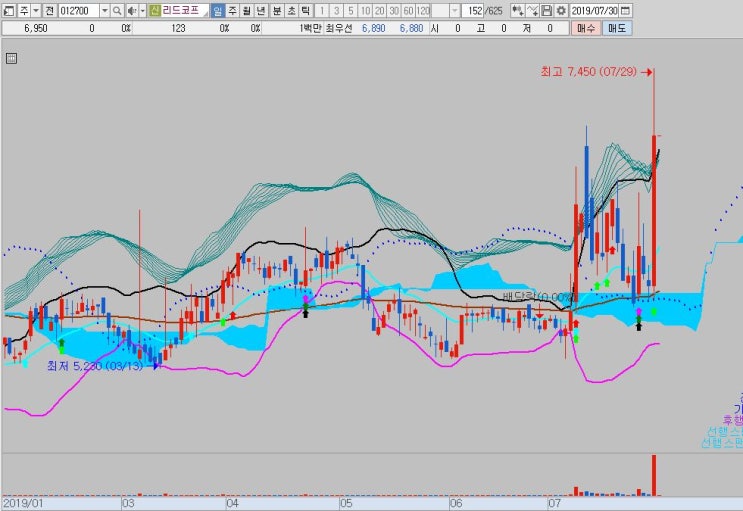This screenshot has width=743, height=511.
Task: Click the best bid price 6,880
Action: pos(411,28)
